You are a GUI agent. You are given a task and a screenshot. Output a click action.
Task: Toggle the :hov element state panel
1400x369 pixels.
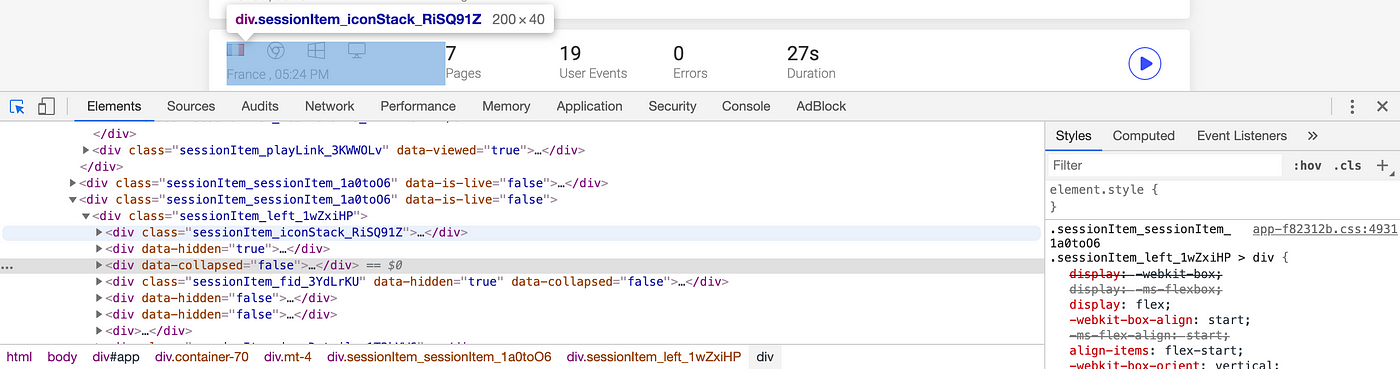pos(1306,166)
